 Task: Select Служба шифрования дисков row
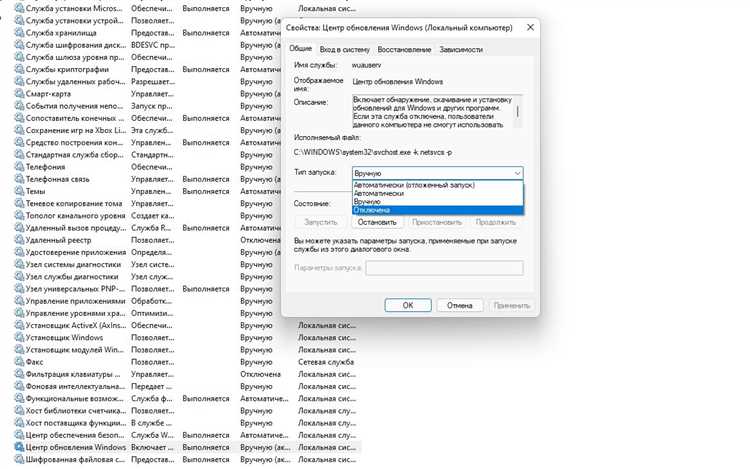(x=148, y=45)
